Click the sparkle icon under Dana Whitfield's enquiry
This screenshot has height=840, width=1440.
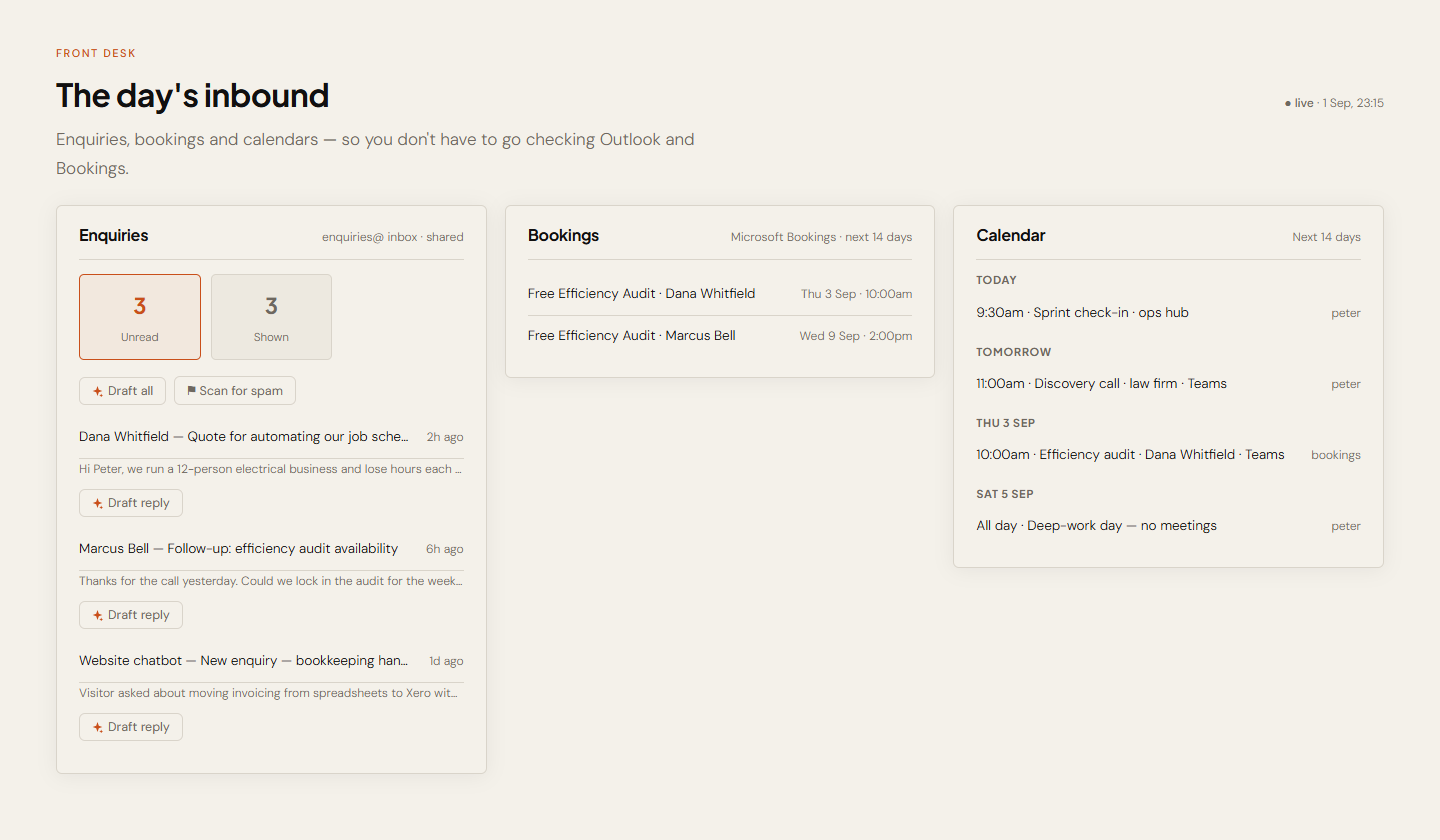(x=98, y=503)
